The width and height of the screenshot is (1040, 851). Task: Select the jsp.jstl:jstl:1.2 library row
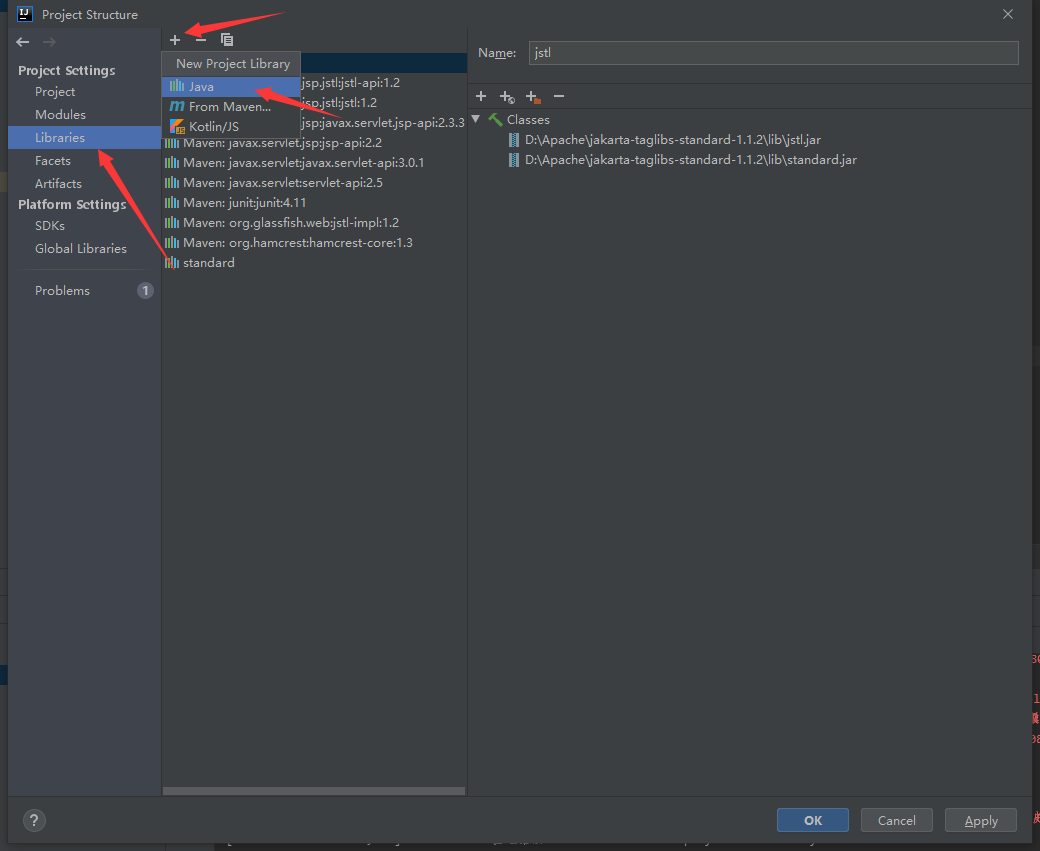point(383,103)
